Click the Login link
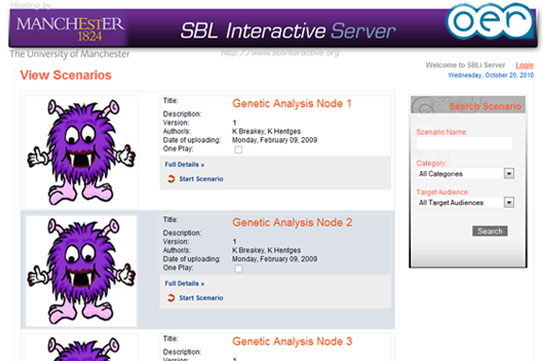This screenshot has height=361, width=548. pyautogui.click(x=525, y=65)
